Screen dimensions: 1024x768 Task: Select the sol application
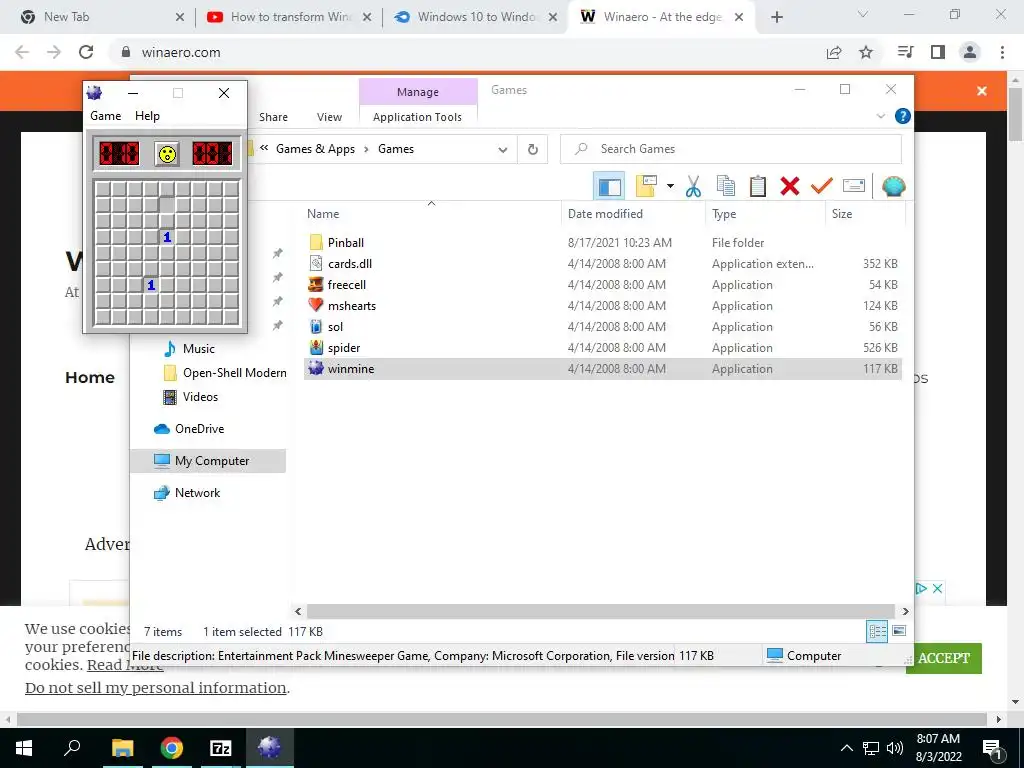[335, 327]
